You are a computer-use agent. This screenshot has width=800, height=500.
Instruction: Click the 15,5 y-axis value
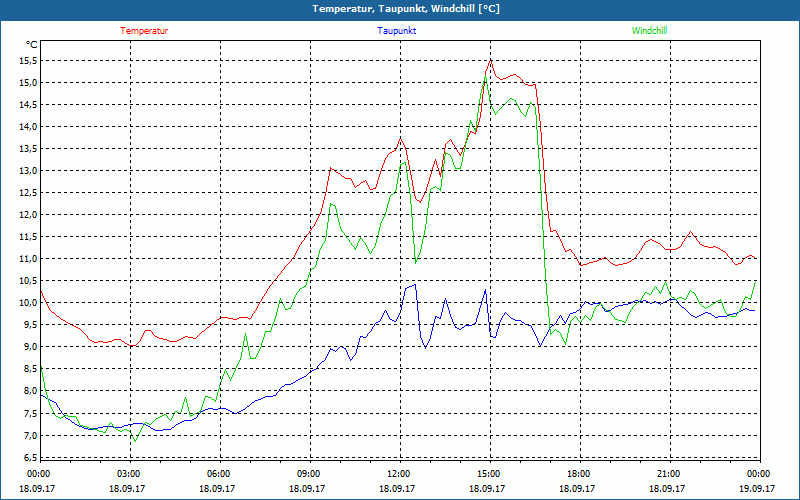click(30, 61)
